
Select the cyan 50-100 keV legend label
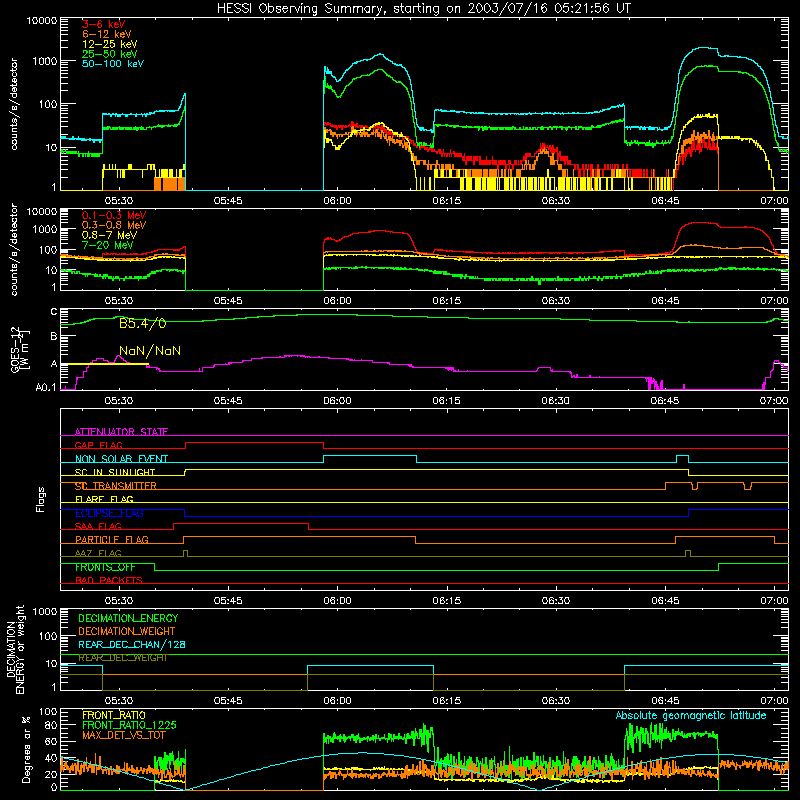[x=113, y=64]
